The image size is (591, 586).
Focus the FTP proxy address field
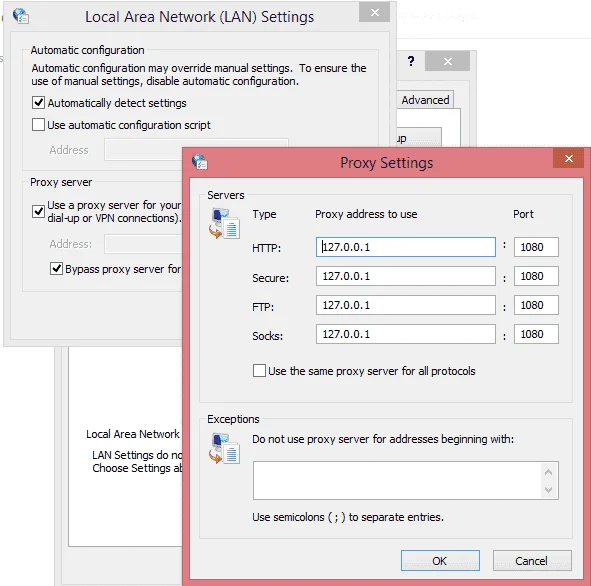tap(406, 305)
